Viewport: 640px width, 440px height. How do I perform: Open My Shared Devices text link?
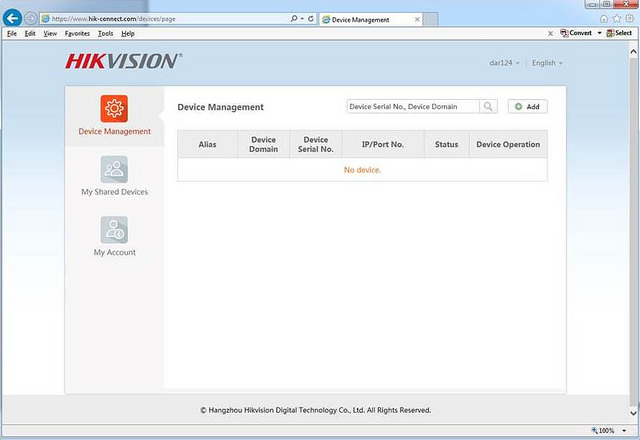pyautogui.click(x=115, y=192)
